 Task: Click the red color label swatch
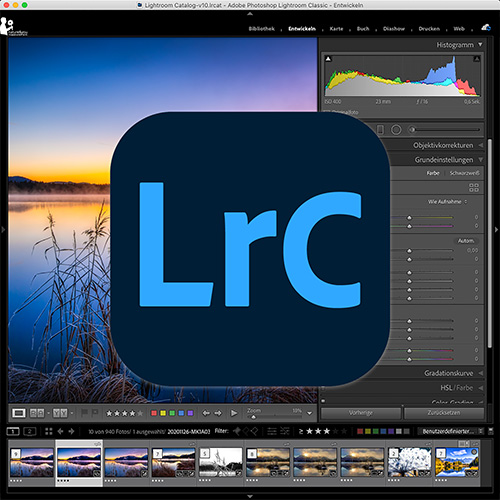pyautogui.click(x=154, y=413)
